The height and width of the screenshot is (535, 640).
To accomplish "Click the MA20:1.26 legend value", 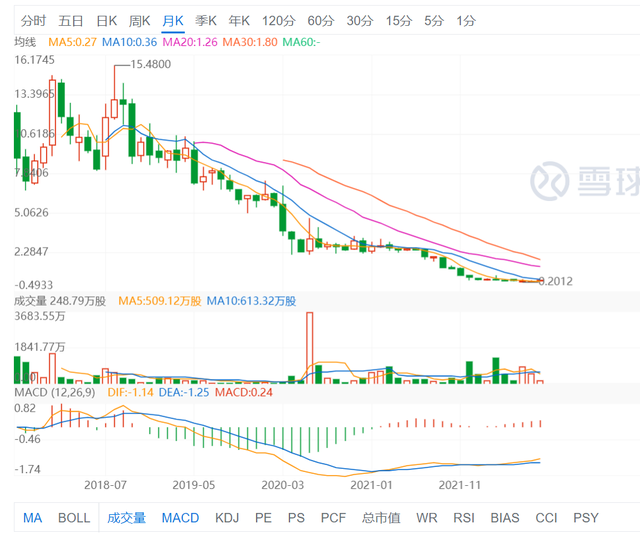I will [190, 42].
